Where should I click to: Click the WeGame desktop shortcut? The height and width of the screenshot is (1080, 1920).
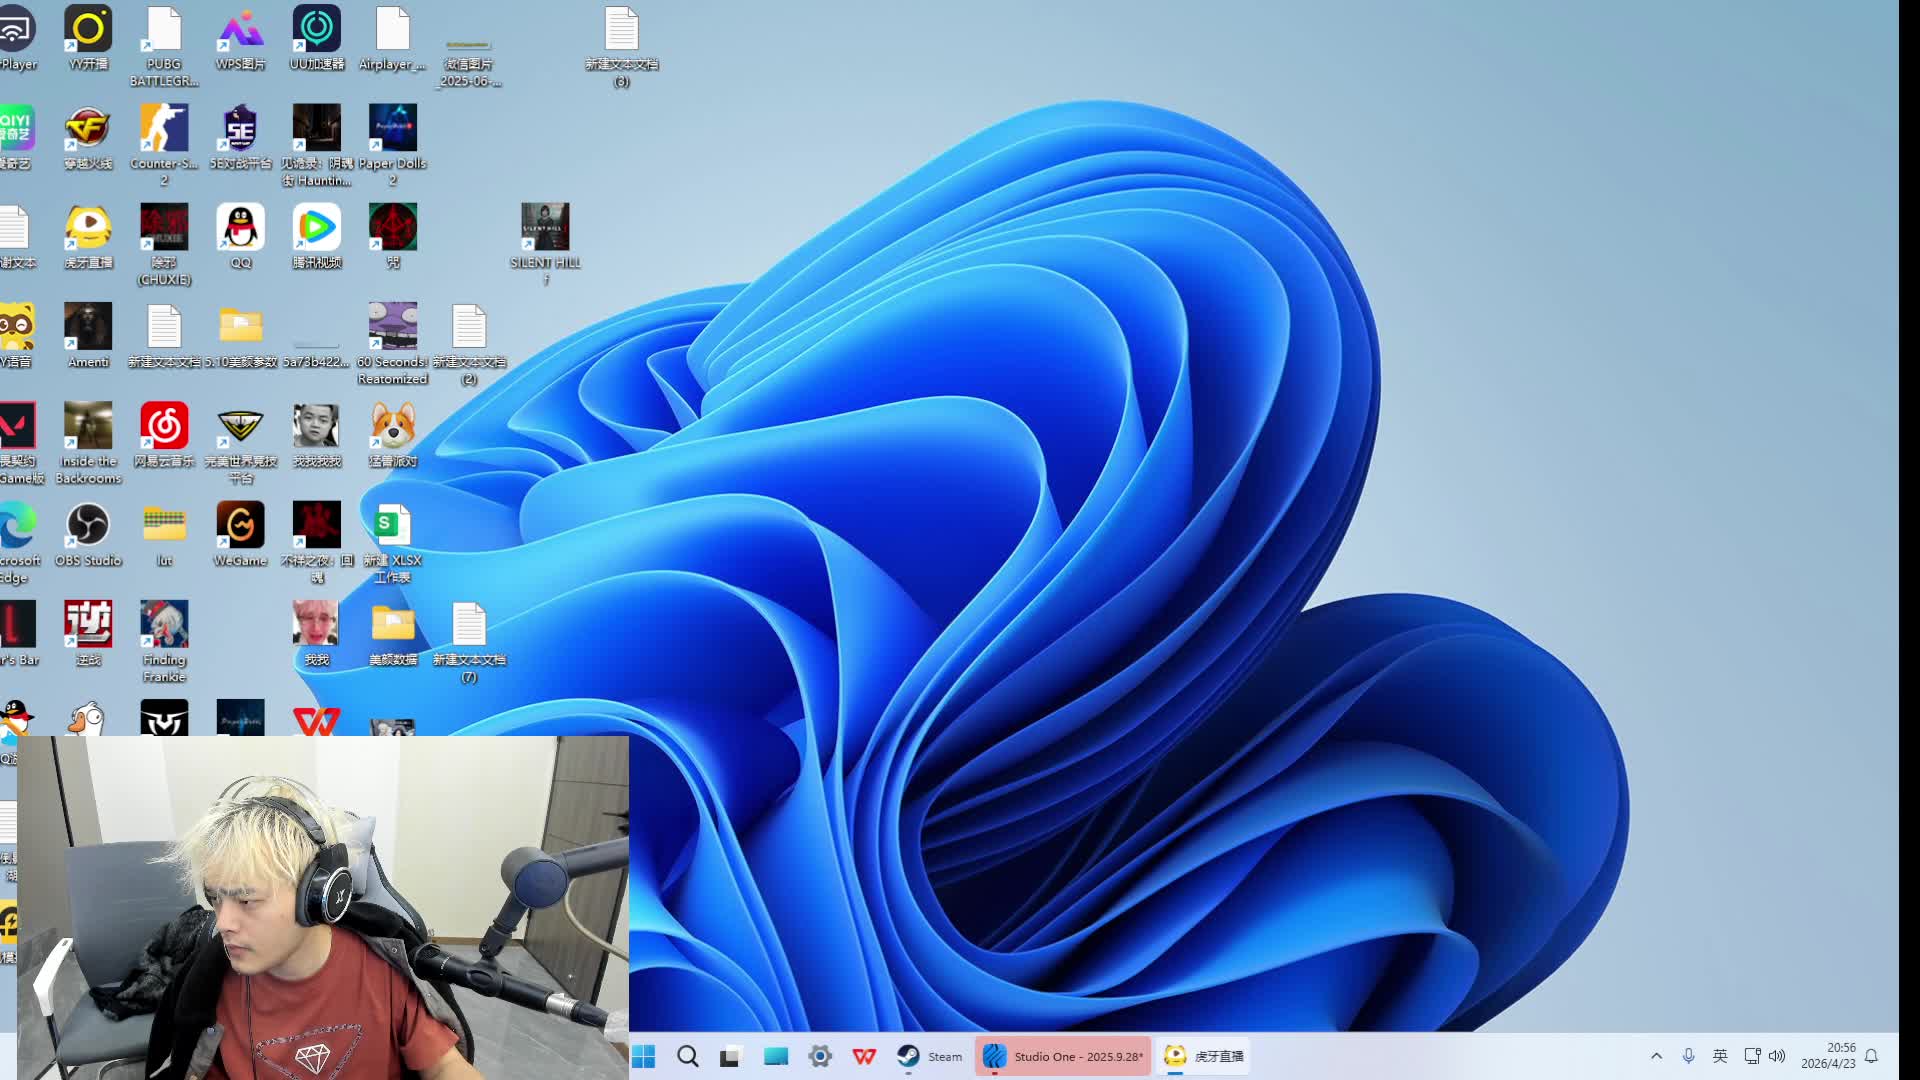coord(240,526)
